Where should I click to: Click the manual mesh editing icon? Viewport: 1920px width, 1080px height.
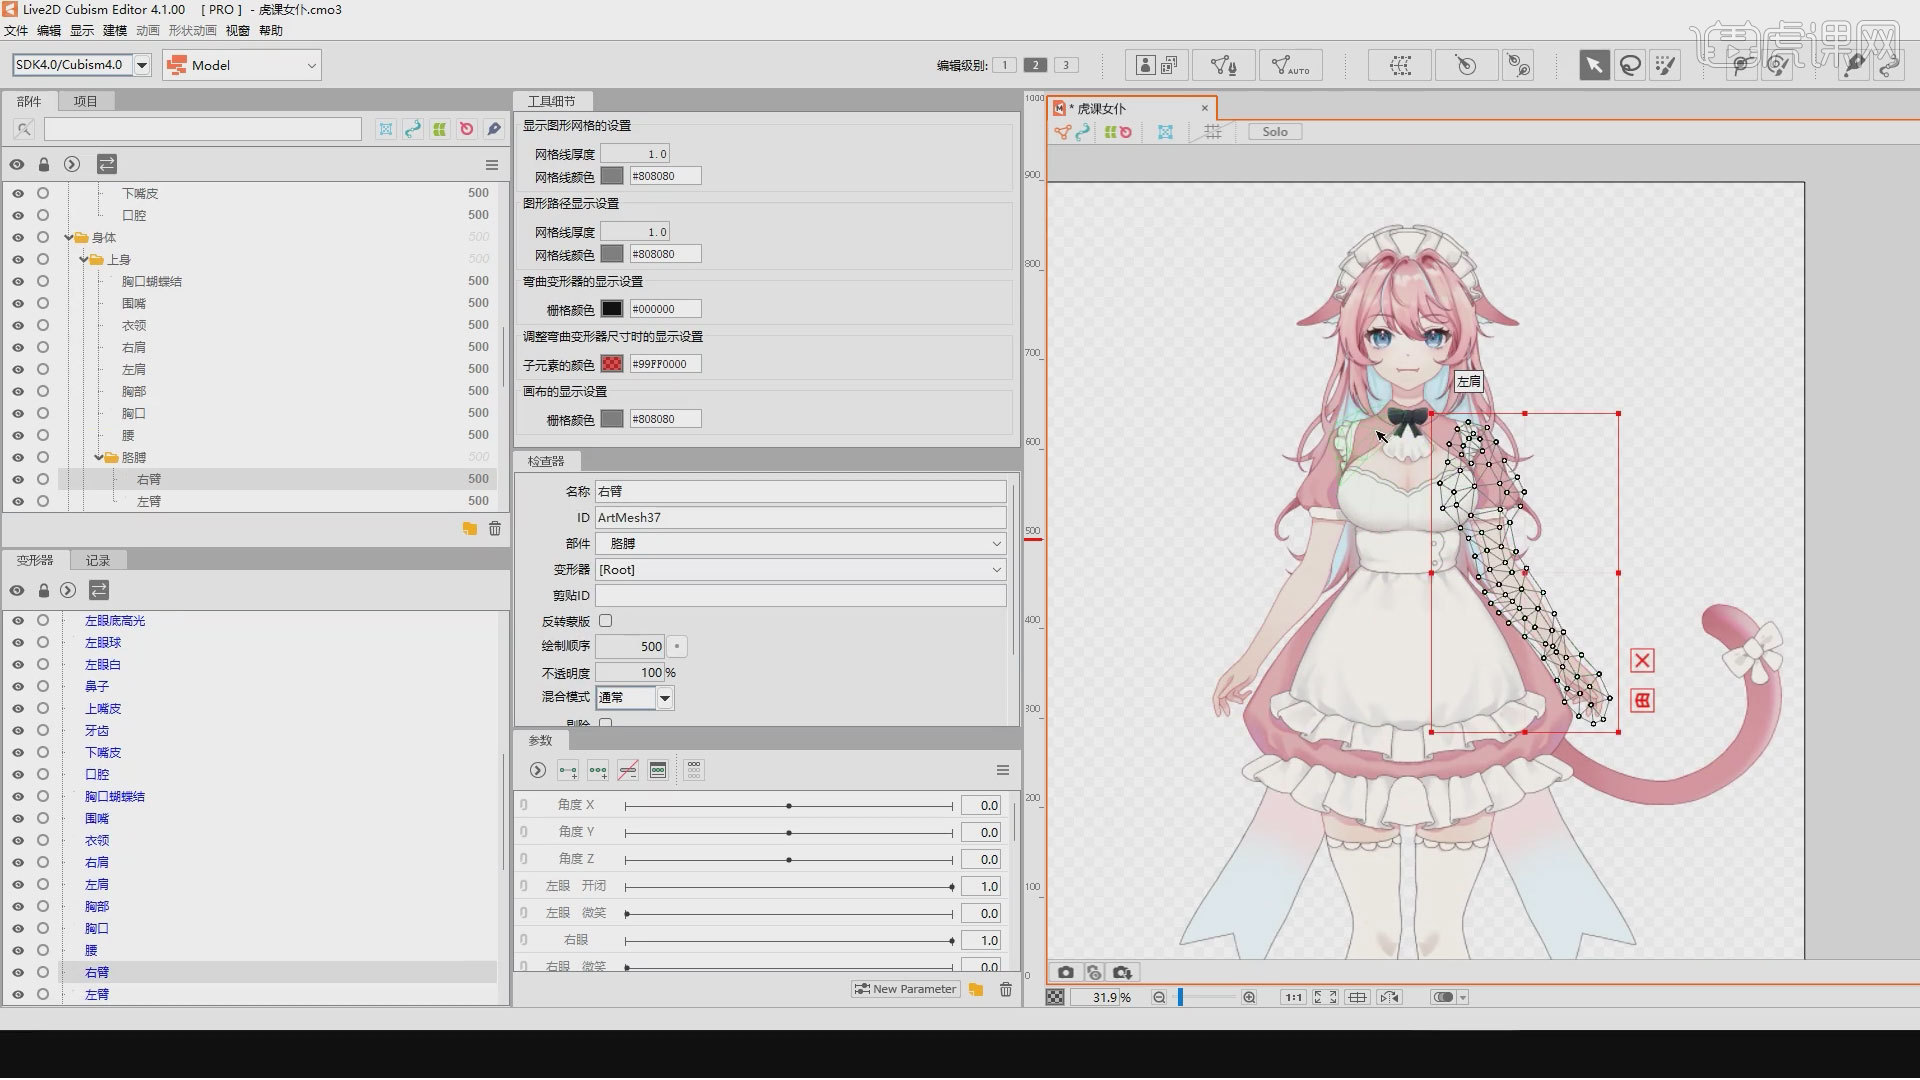[x=1222, y=64]
